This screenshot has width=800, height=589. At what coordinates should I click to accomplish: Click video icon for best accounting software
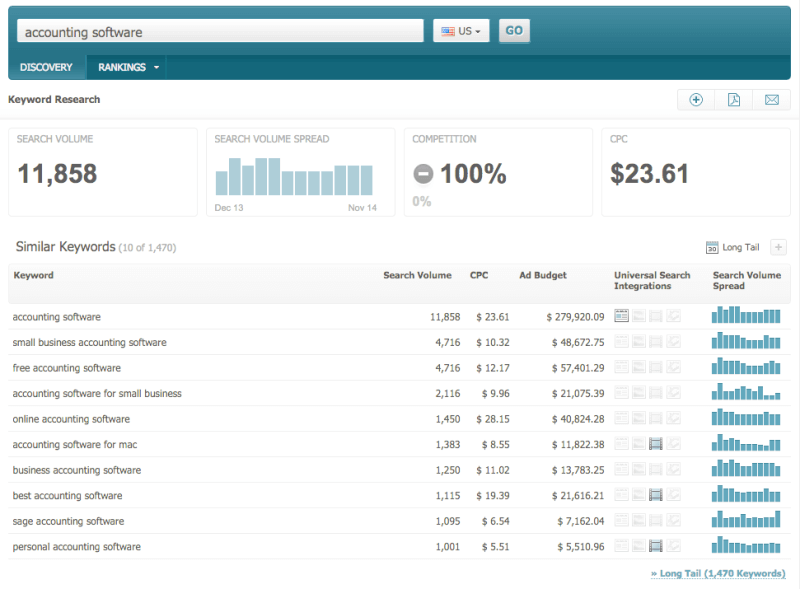point(656,495)
